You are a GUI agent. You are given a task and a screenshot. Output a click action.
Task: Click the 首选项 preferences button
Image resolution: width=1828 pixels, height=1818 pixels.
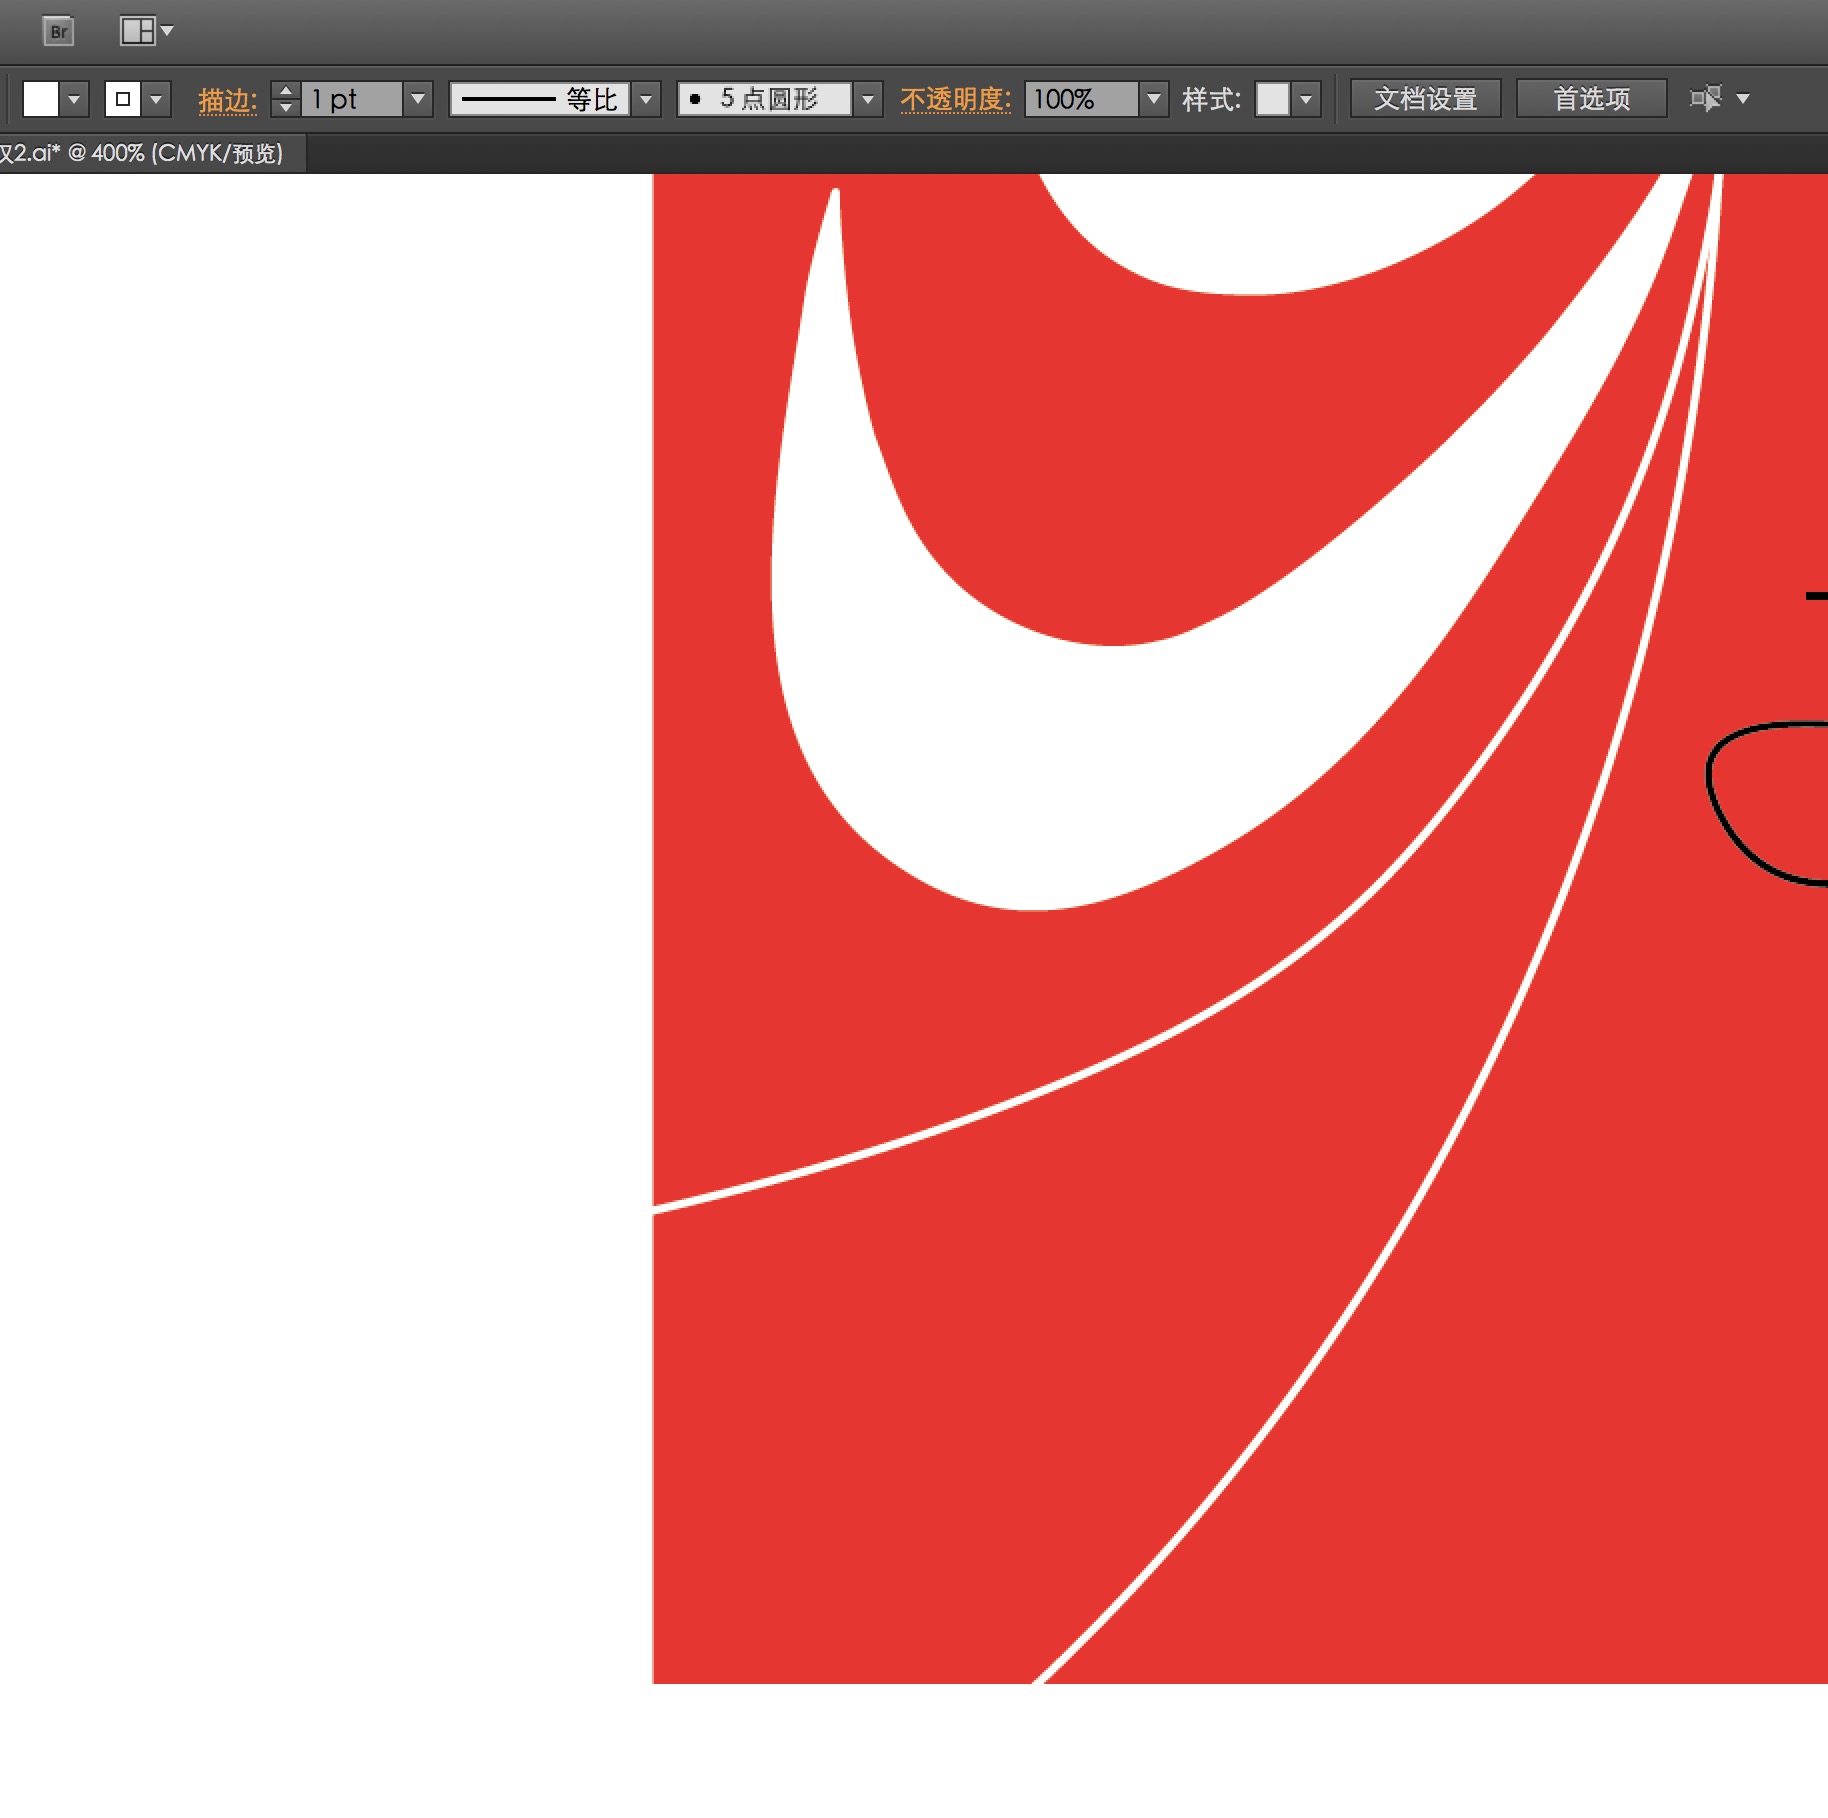click(1591, 99)
